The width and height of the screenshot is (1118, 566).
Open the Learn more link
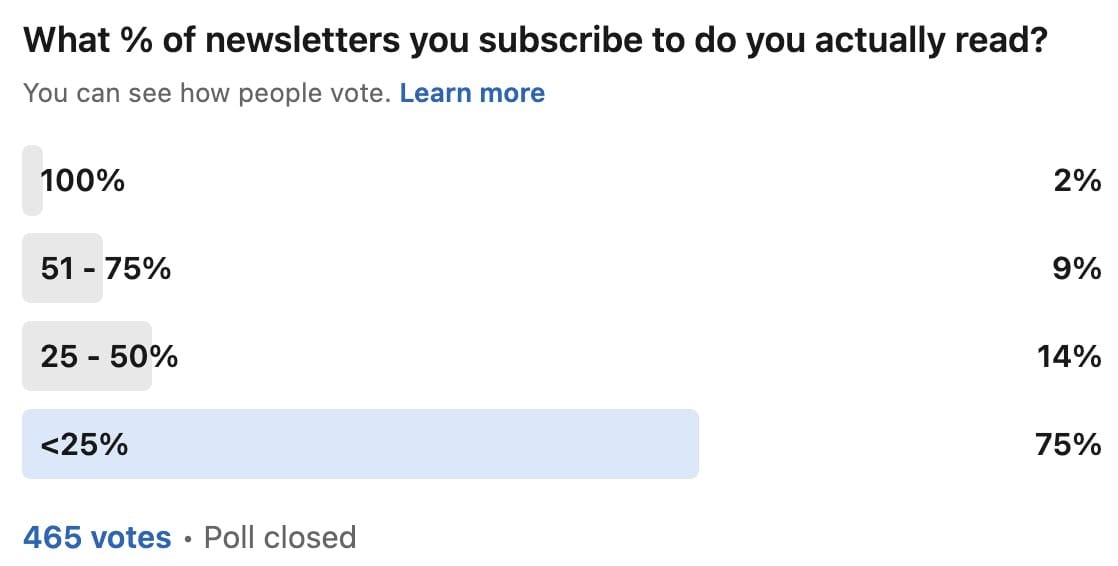[472, 94]
